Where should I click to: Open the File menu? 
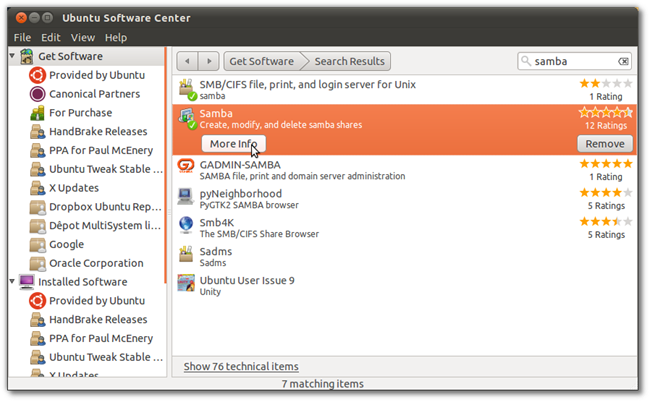22,37
